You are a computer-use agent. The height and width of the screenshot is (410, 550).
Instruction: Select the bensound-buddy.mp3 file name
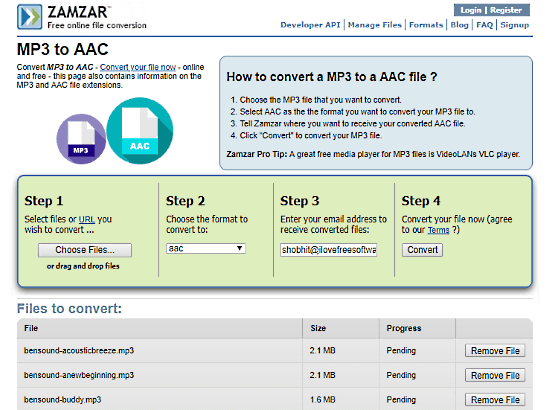click(x=62, y=400)
